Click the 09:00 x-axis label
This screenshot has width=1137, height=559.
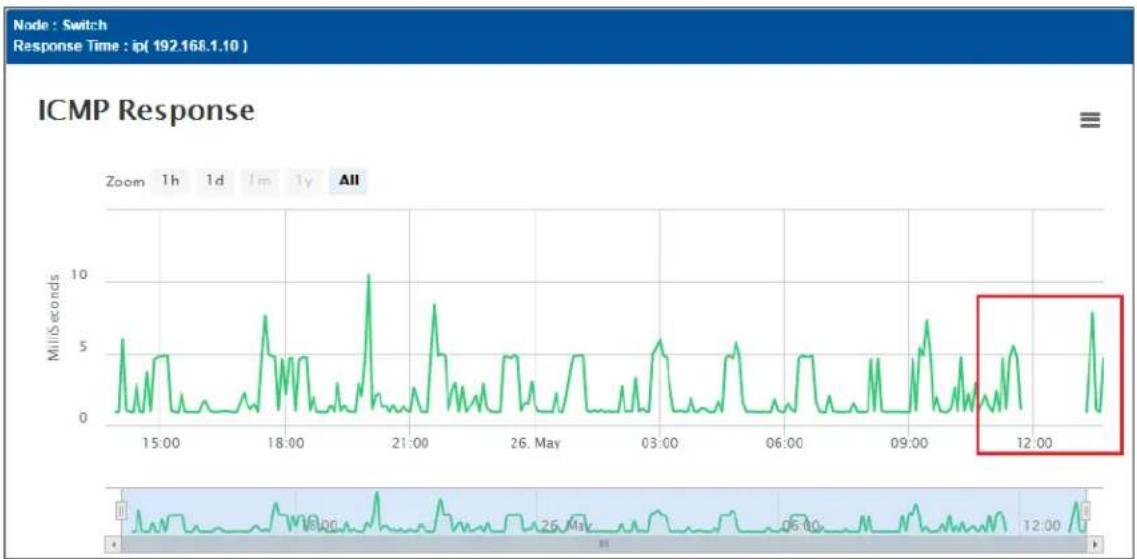909,443
